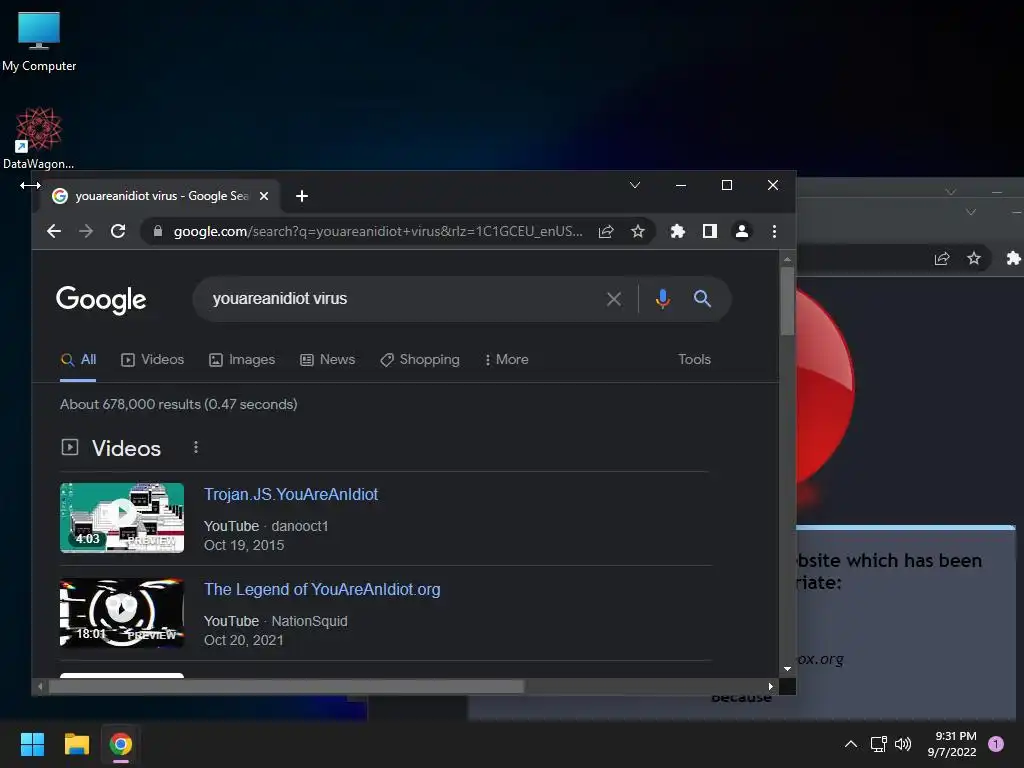1024x768 pixels.
Task: Clear the search box with the X
Action: coord(614,299)
